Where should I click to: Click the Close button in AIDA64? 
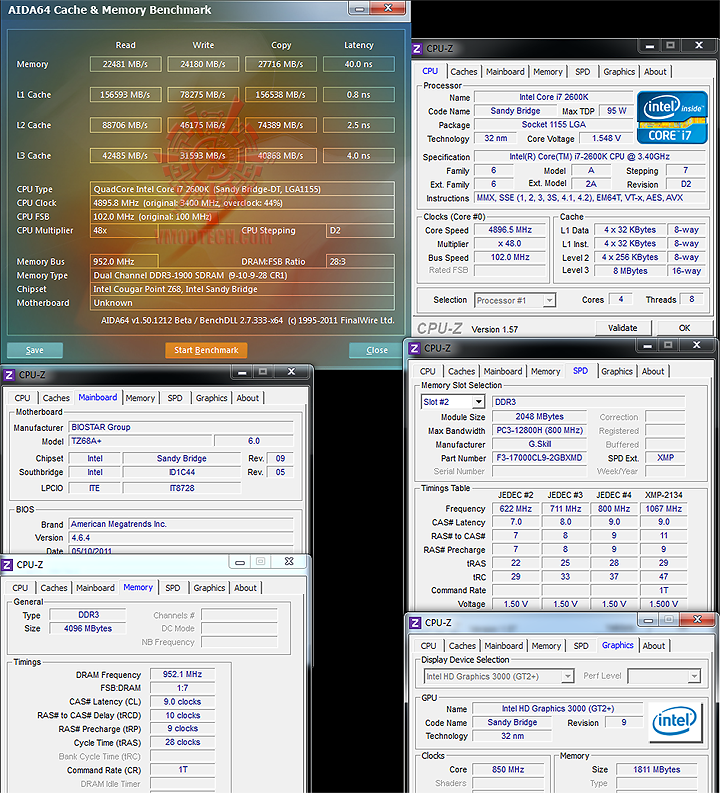pyautogui.click(x=377, y=350)
